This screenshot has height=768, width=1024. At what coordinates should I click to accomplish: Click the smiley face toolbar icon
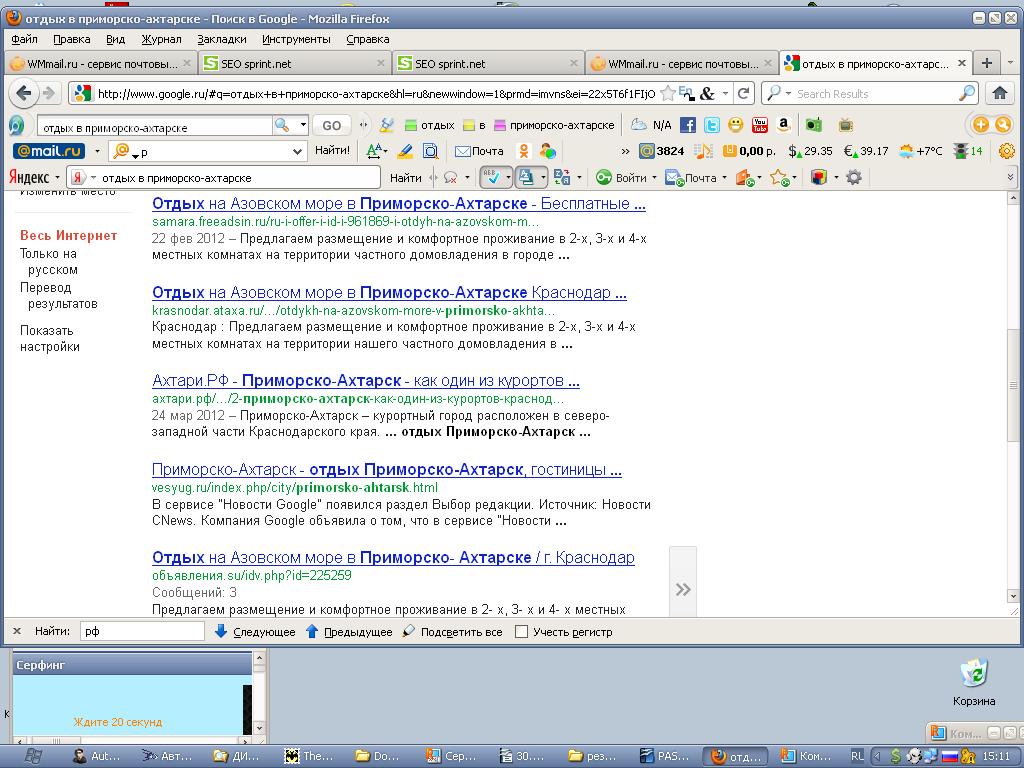click(x=736, y=125)
